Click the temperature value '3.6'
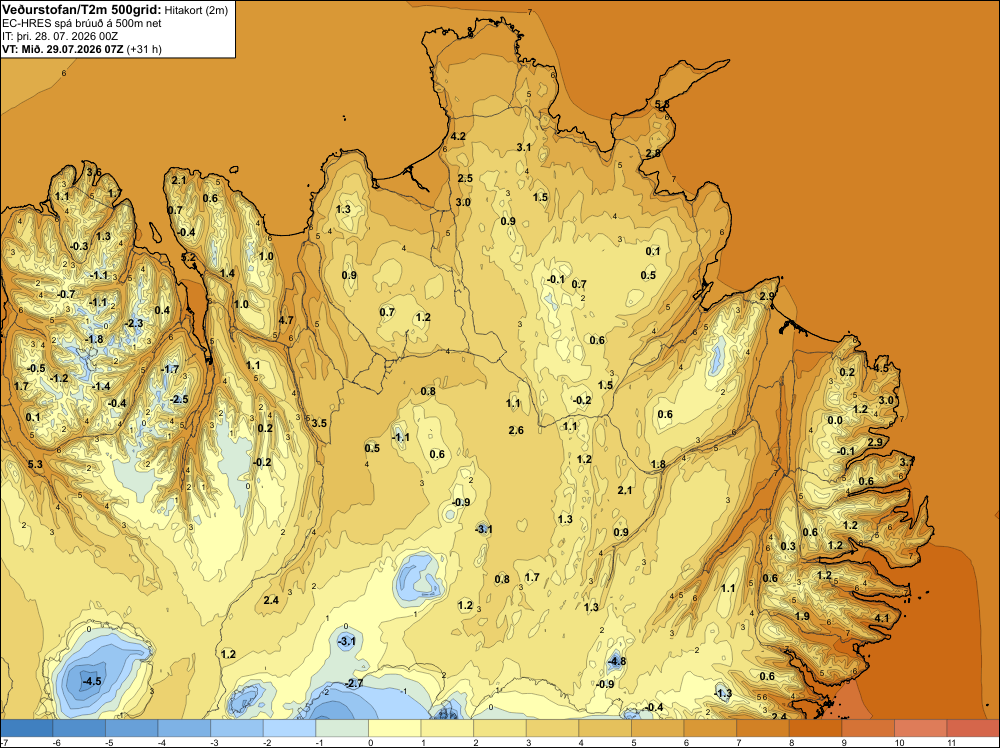 click(x=94, y=172)
